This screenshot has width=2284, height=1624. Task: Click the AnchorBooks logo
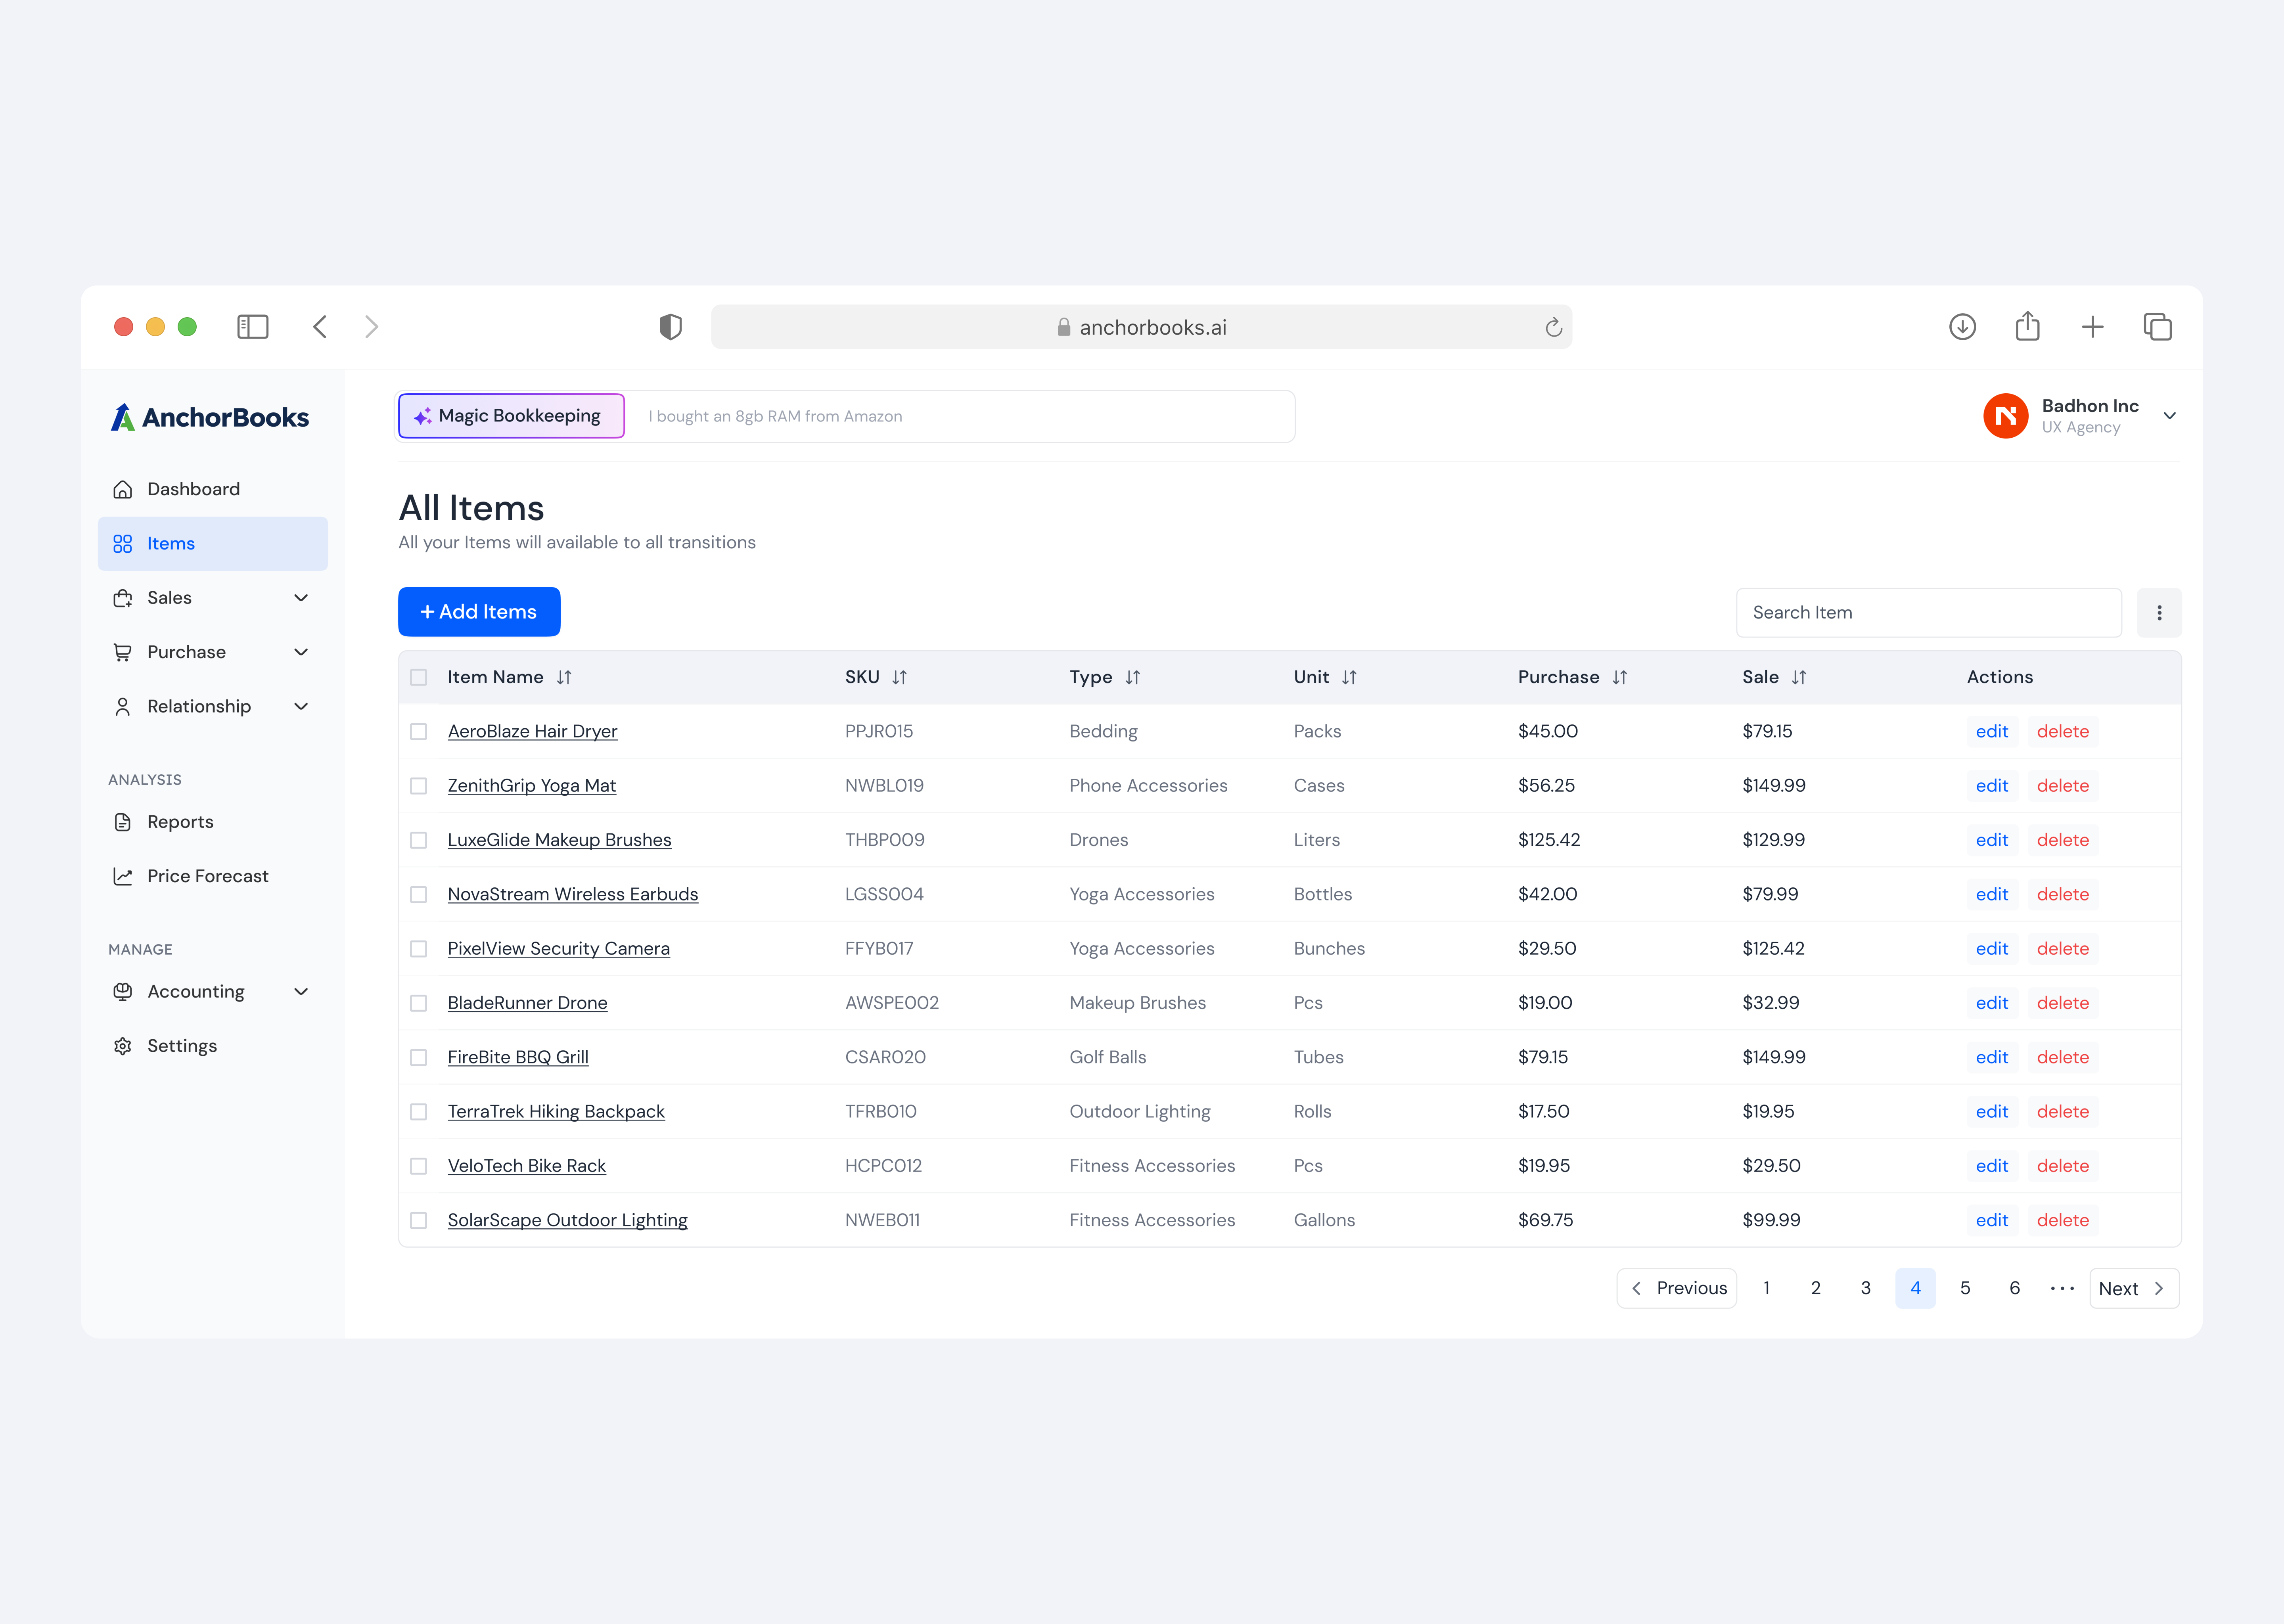click(210, 417)
